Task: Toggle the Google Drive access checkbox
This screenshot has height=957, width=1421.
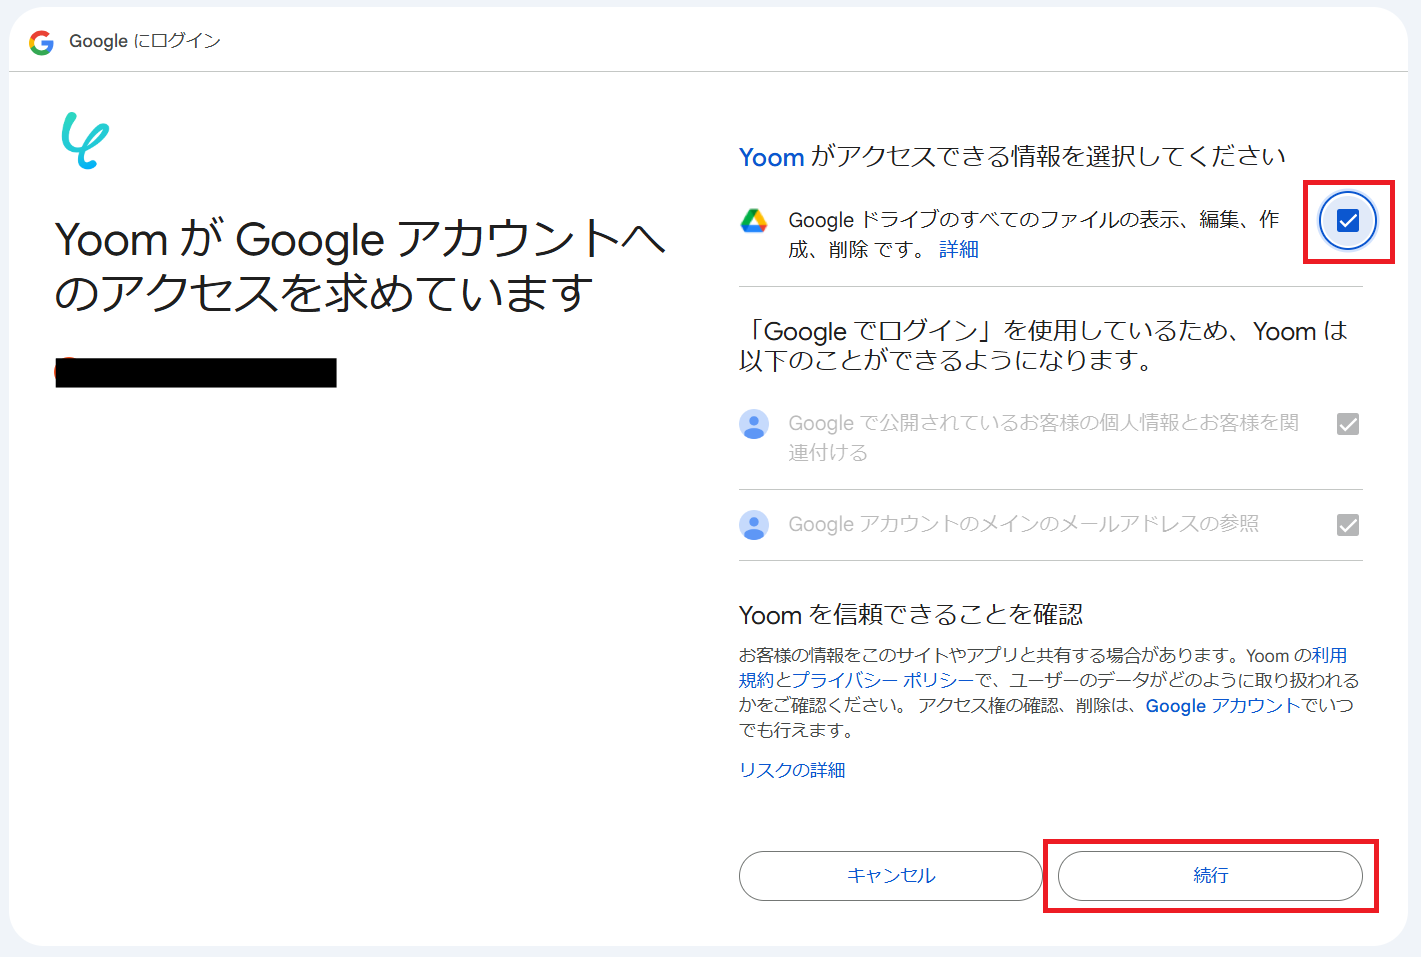Action: click(x=1348, y=221)
